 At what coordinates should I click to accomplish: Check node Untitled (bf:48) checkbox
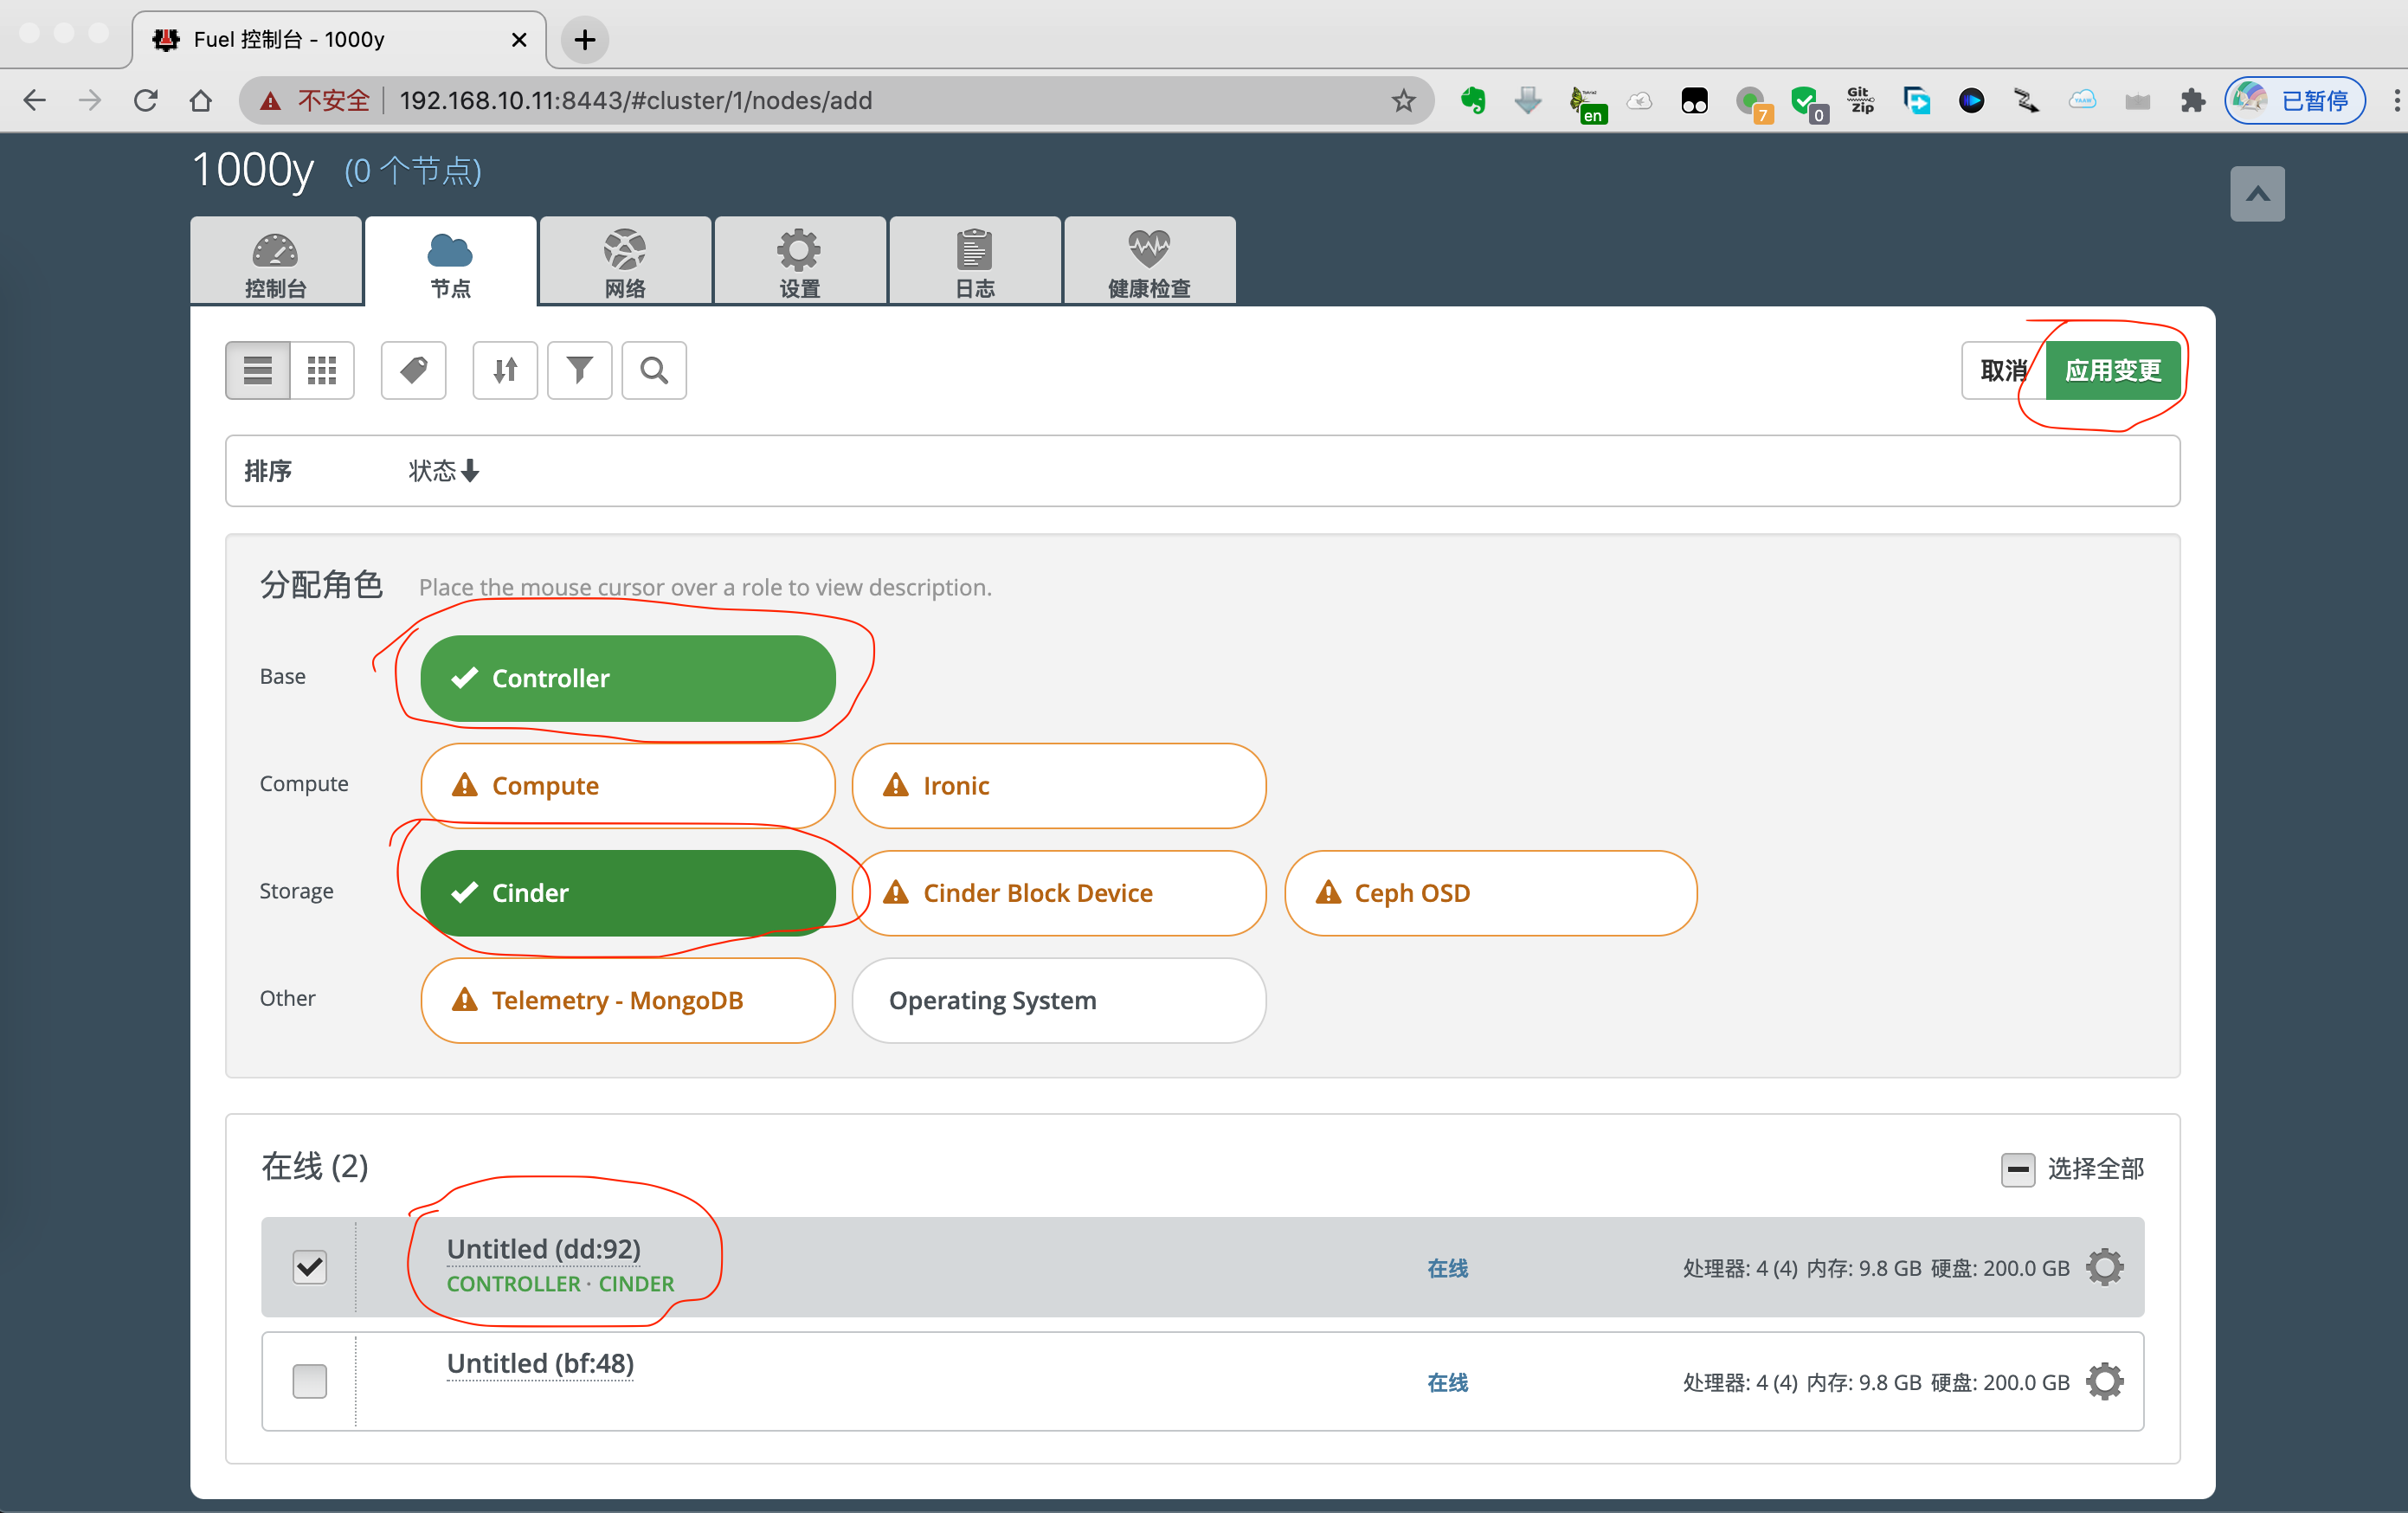point(310,1381)
